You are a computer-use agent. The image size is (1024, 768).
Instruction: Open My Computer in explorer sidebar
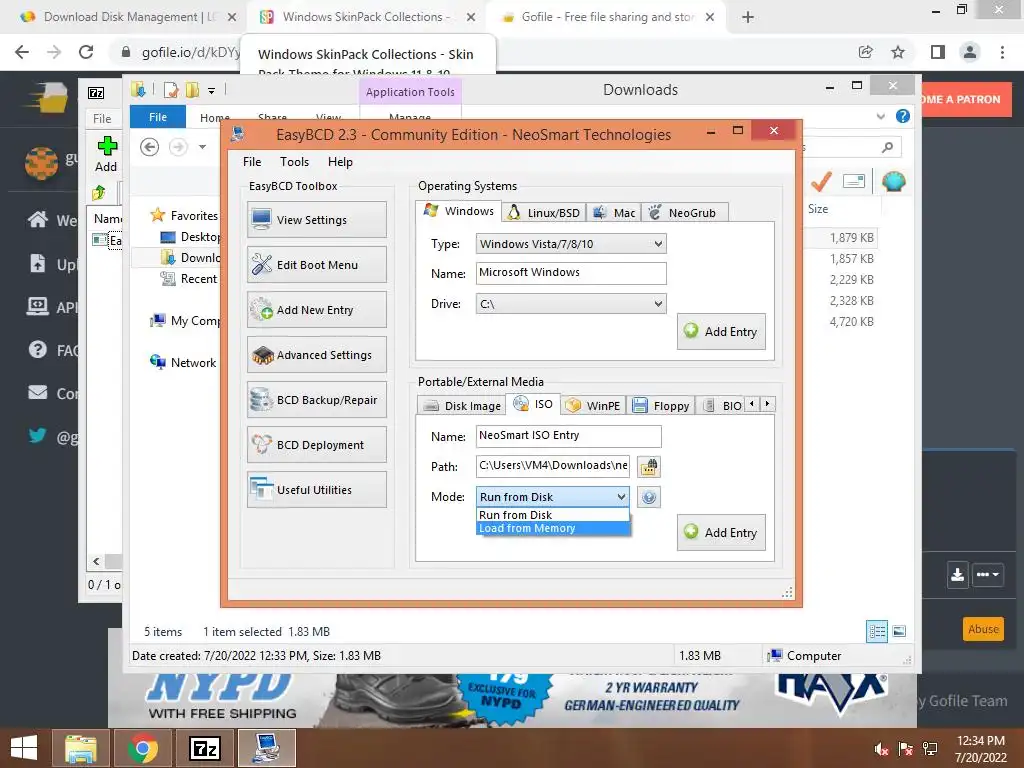(185, 321)
